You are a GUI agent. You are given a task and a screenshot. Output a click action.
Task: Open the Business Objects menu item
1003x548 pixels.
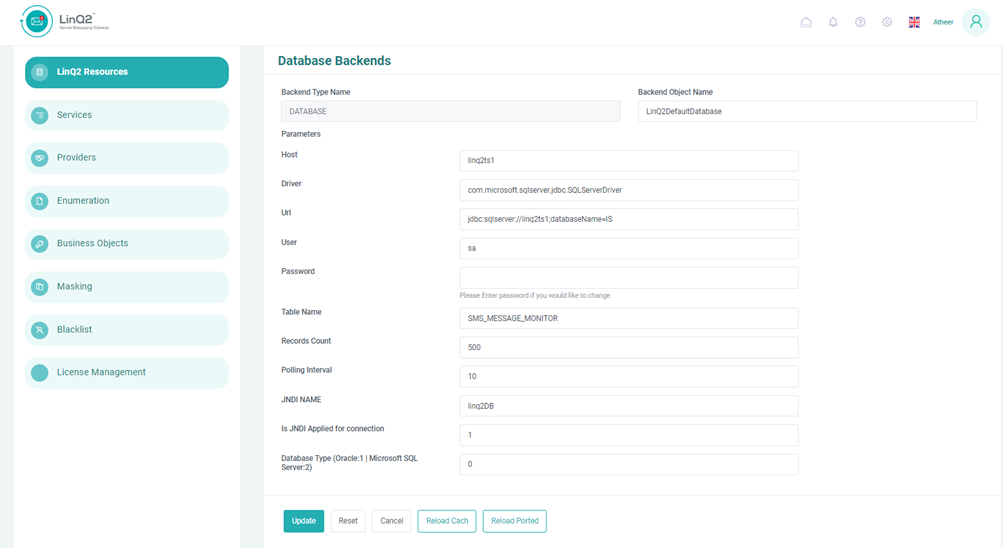127,244
